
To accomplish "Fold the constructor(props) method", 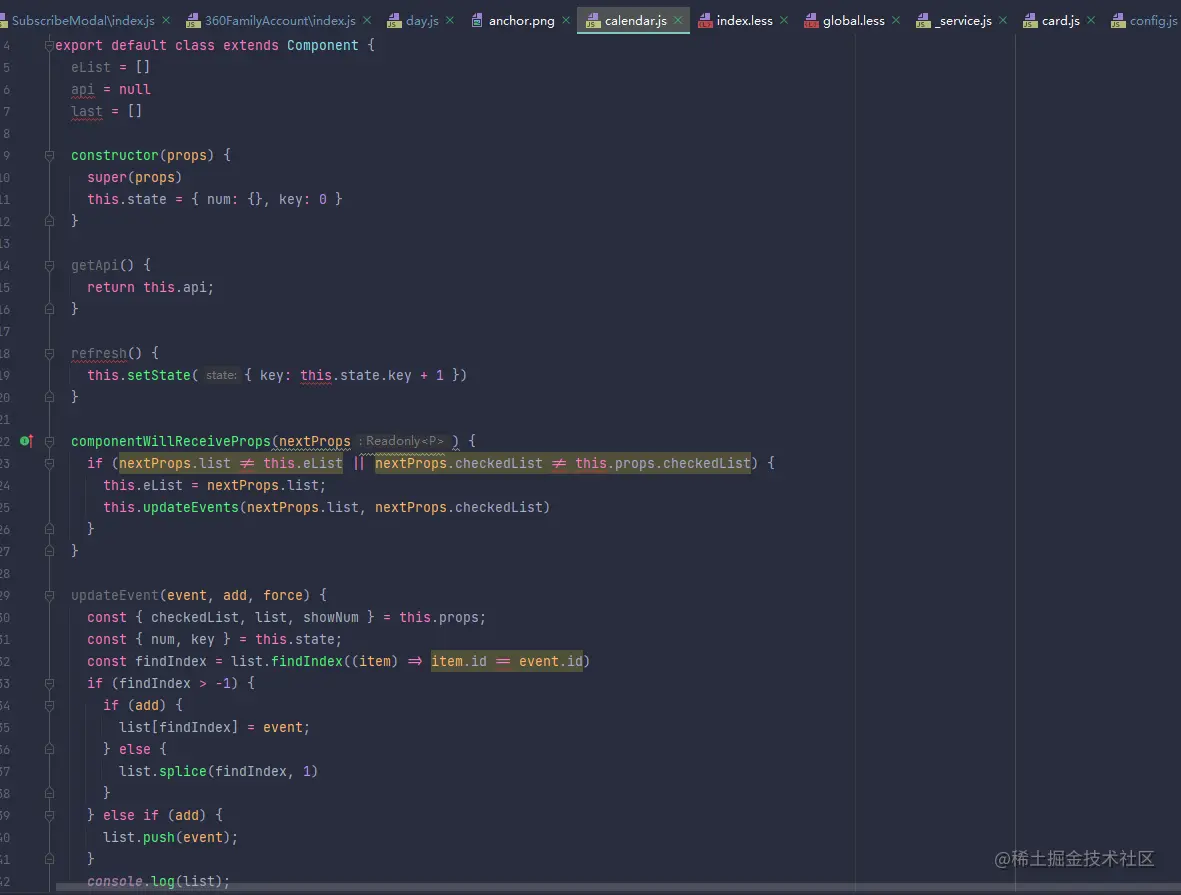I will point(49,155).
